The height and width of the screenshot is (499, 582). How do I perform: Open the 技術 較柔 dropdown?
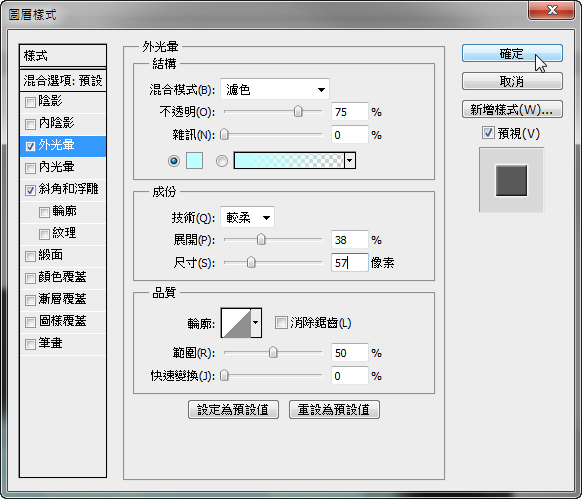[248, 217]
